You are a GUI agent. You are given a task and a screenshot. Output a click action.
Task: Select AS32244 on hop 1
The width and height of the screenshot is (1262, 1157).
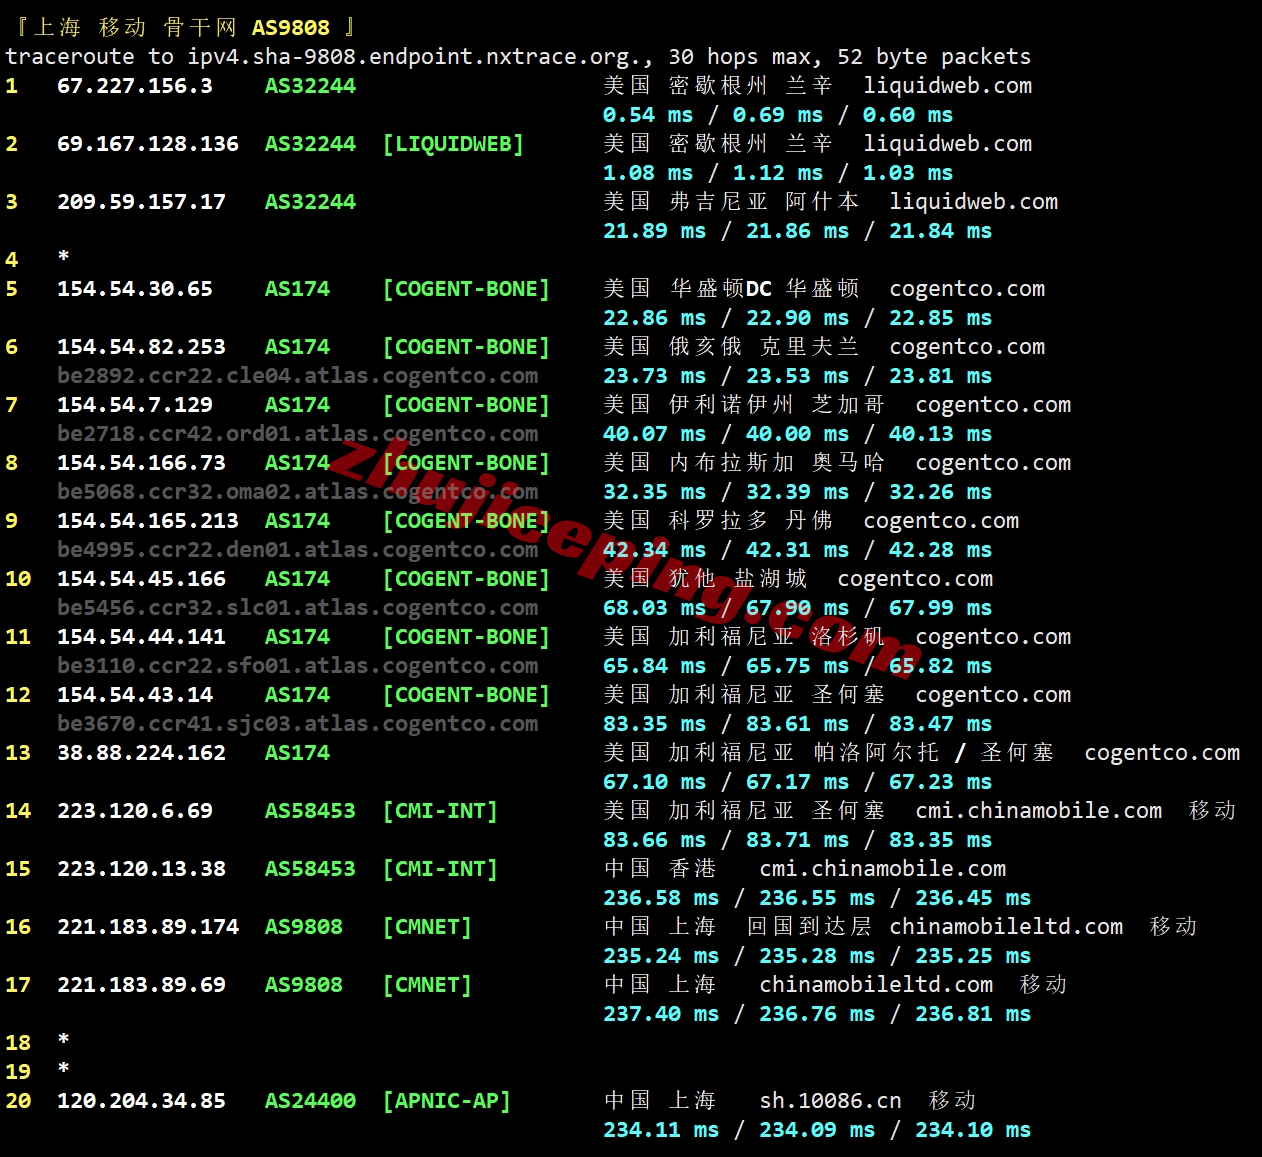[x=310, y=86]
